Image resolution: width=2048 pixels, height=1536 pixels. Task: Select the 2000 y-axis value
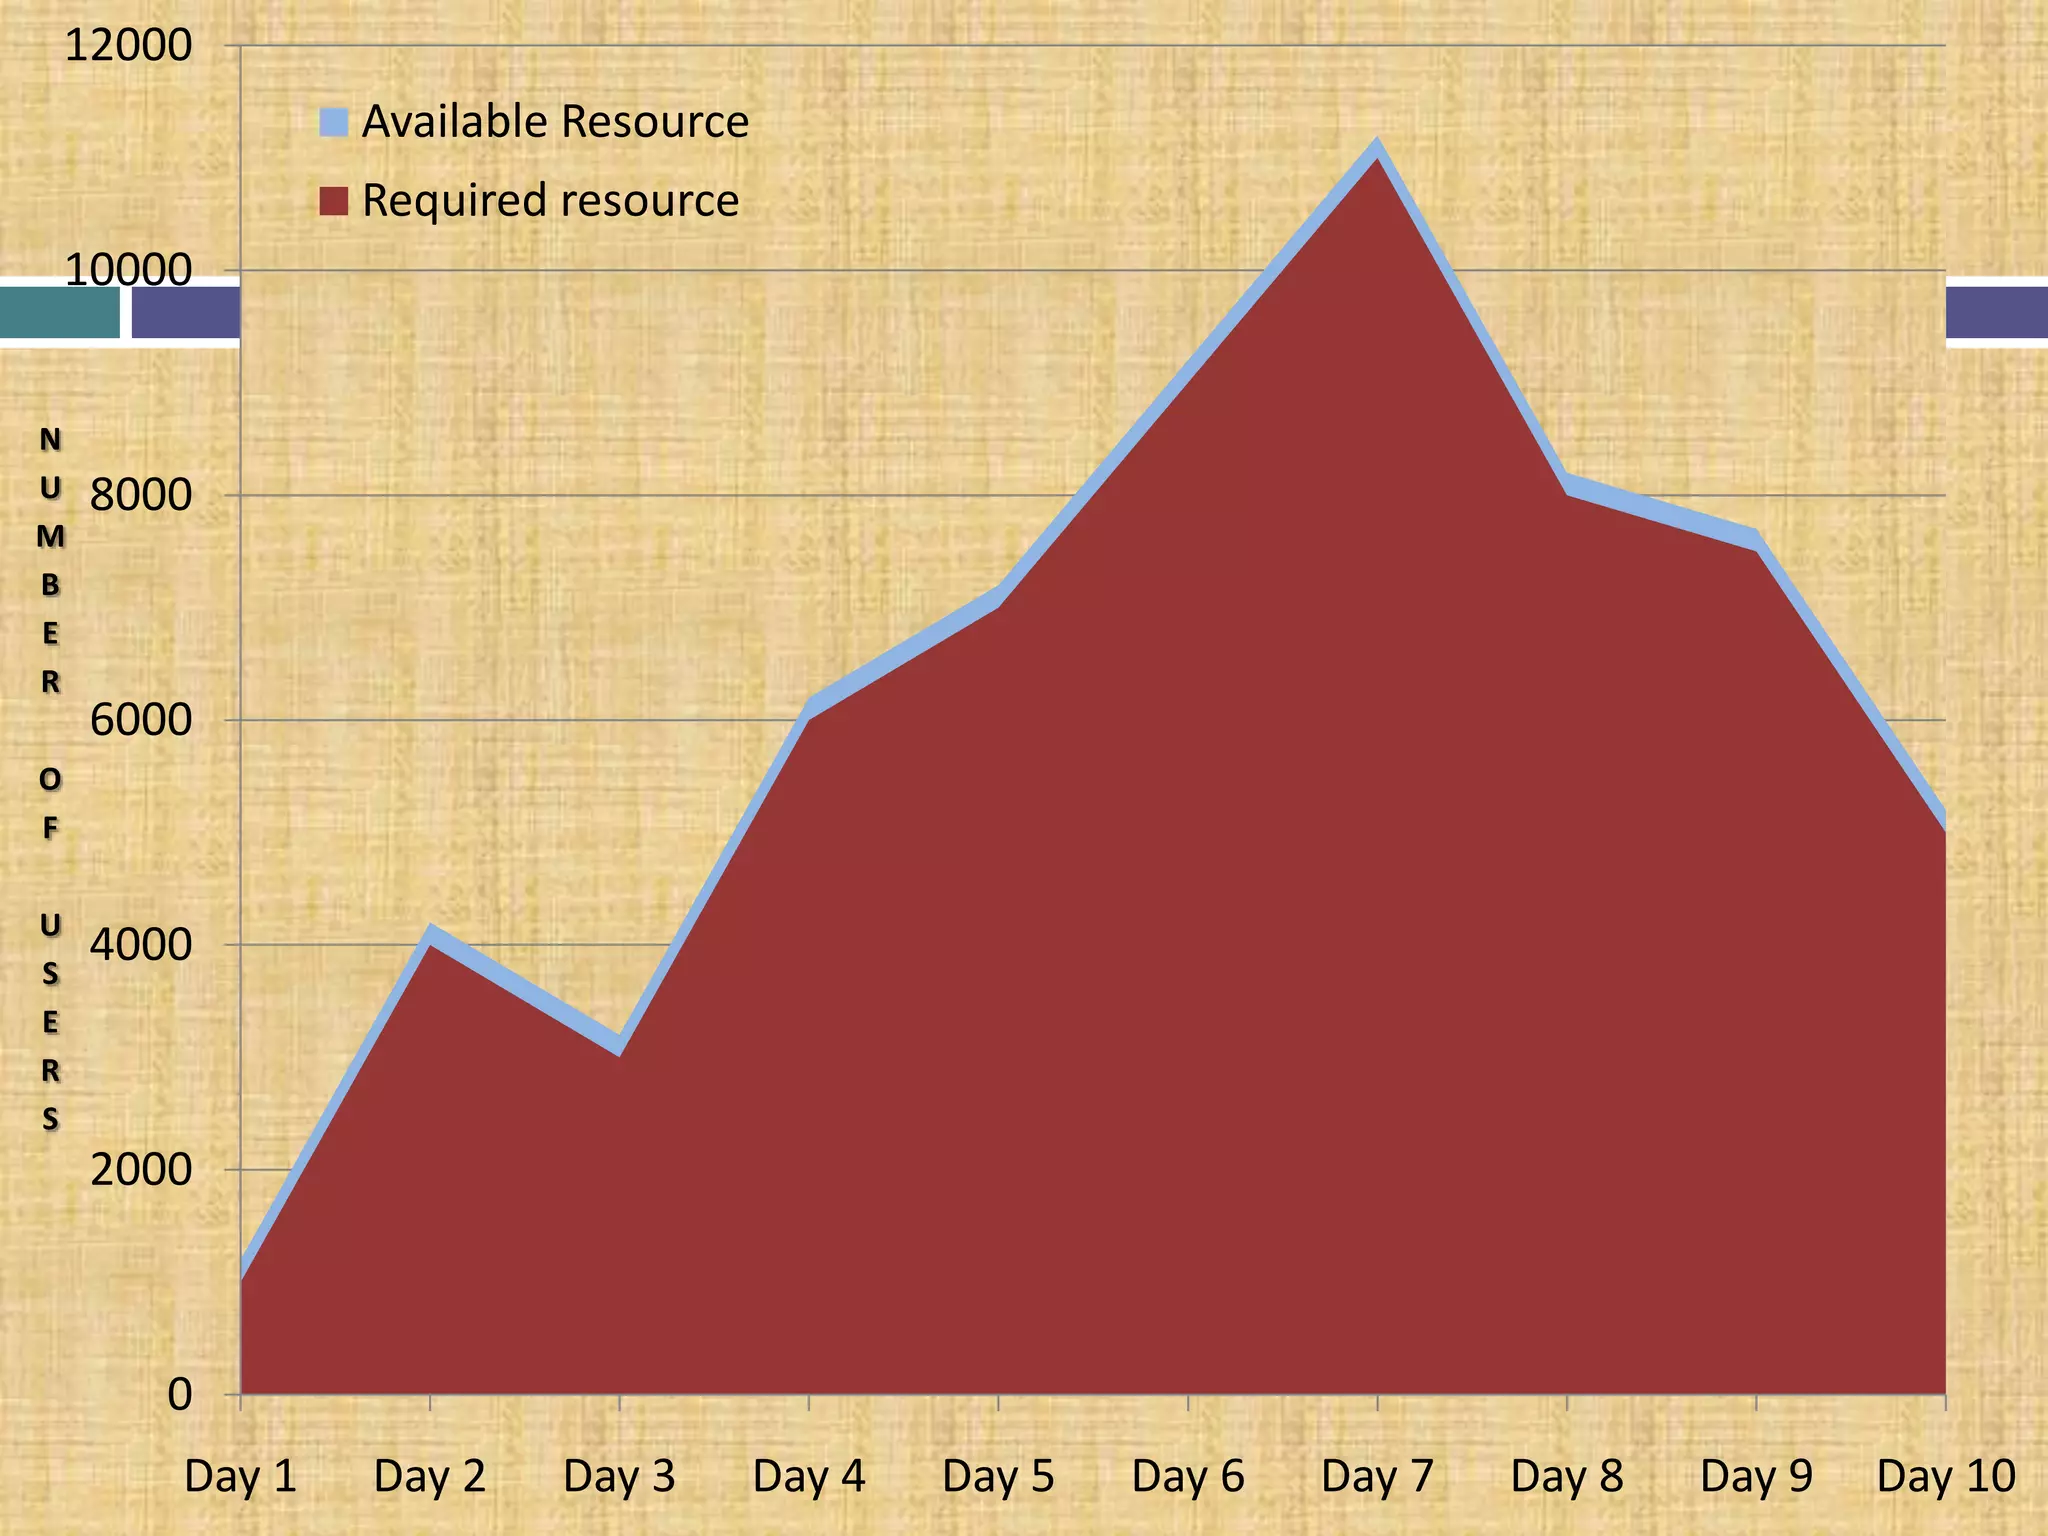click(x=140, y=1169)
